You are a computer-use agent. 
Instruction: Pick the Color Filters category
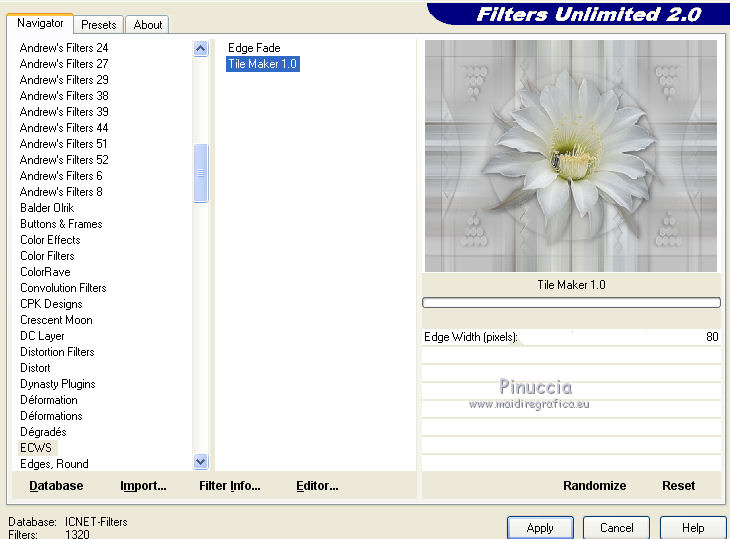coord(47,256)
